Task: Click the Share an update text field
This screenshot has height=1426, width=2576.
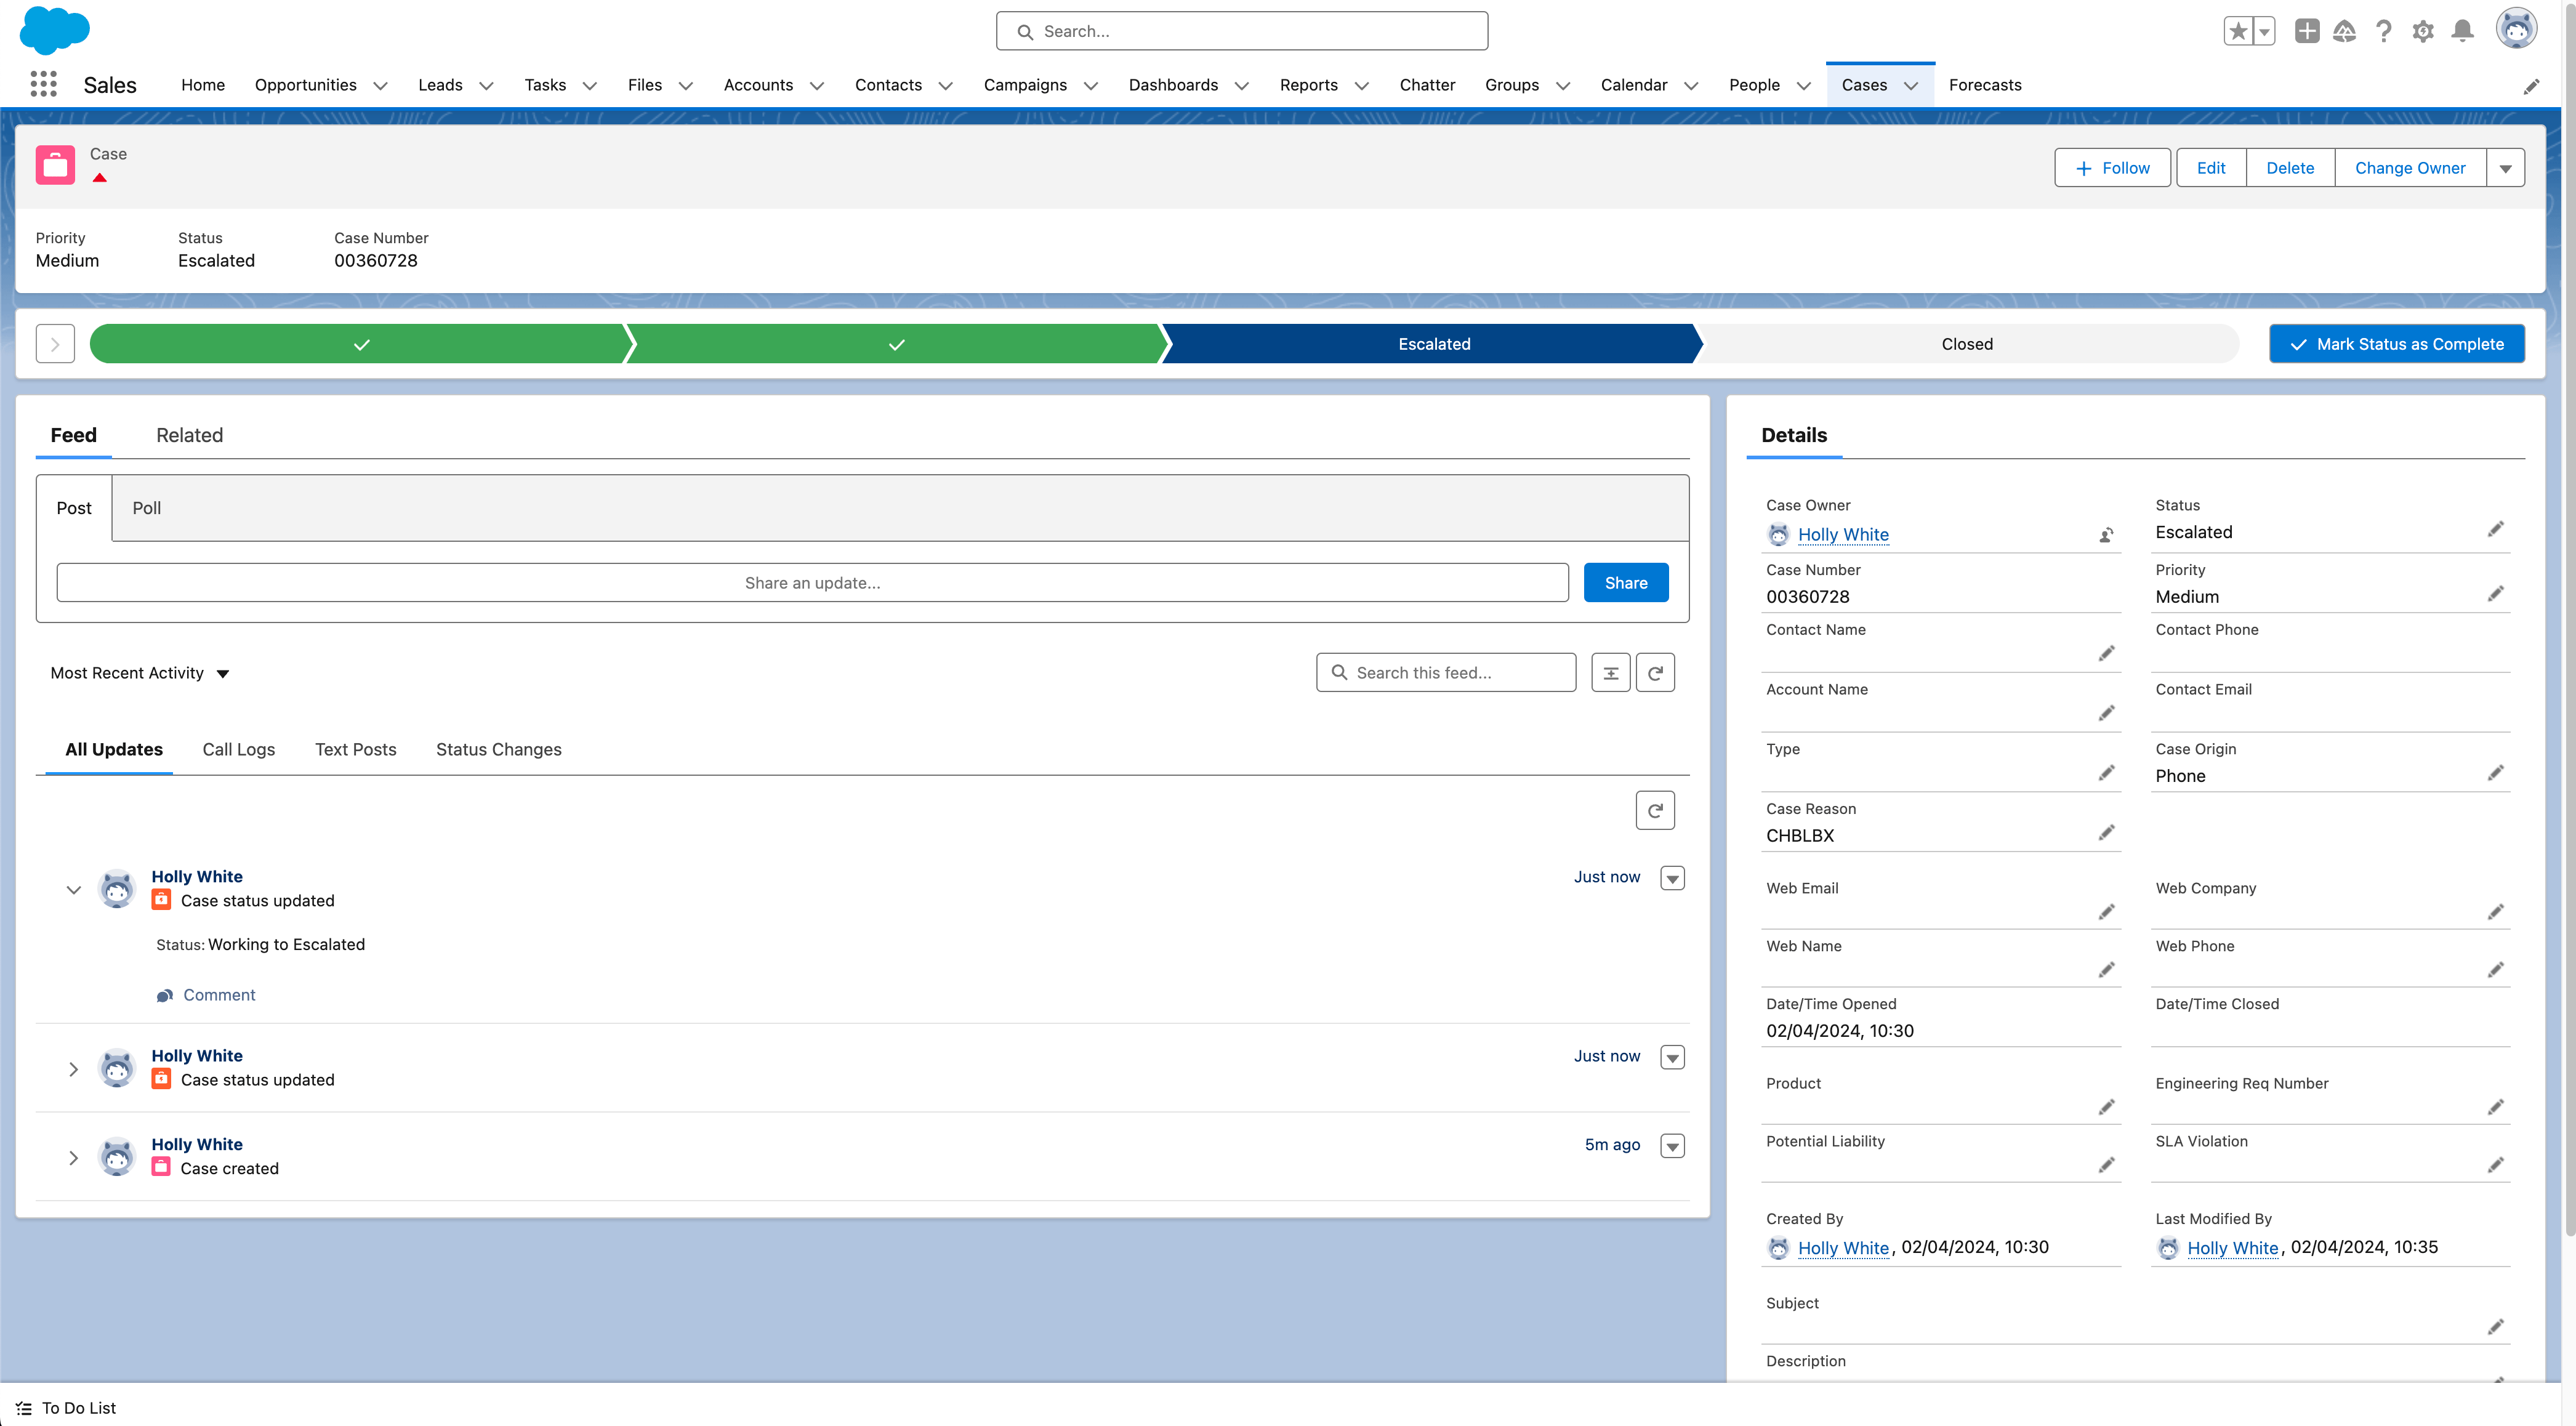Action: pyautogui.click(x=812, y=583)
